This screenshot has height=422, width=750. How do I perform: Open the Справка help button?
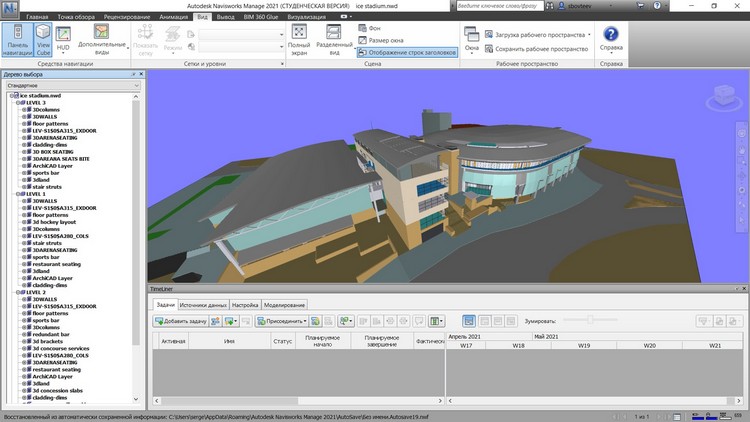[611, 39]
